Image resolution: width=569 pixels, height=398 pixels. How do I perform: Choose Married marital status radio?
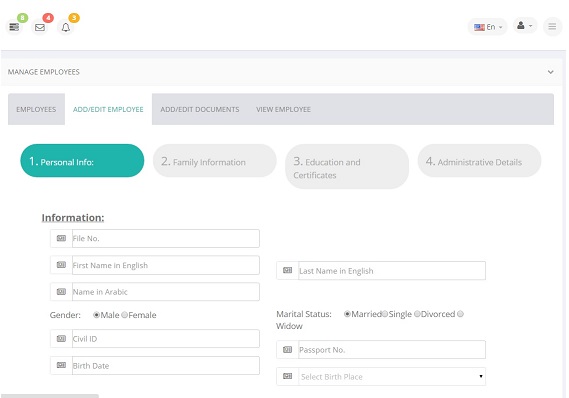point(347,314)
